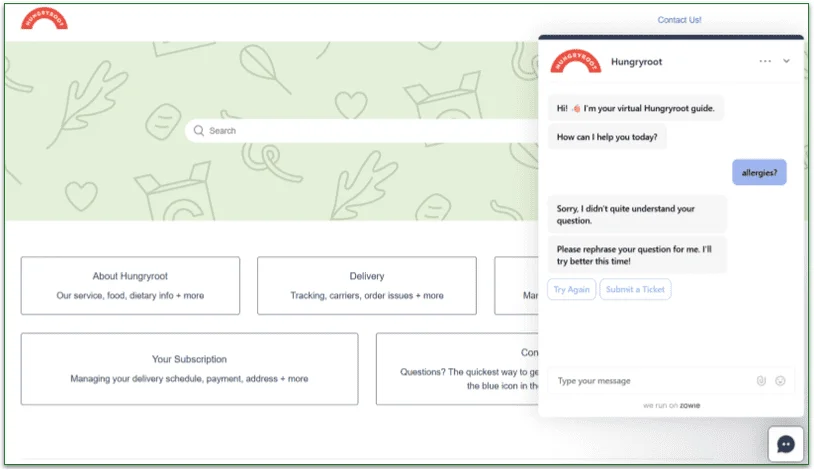Click the 'Sorry, I didn't quite understand' message
Viewport: 814px width, 470px height.
637,214
